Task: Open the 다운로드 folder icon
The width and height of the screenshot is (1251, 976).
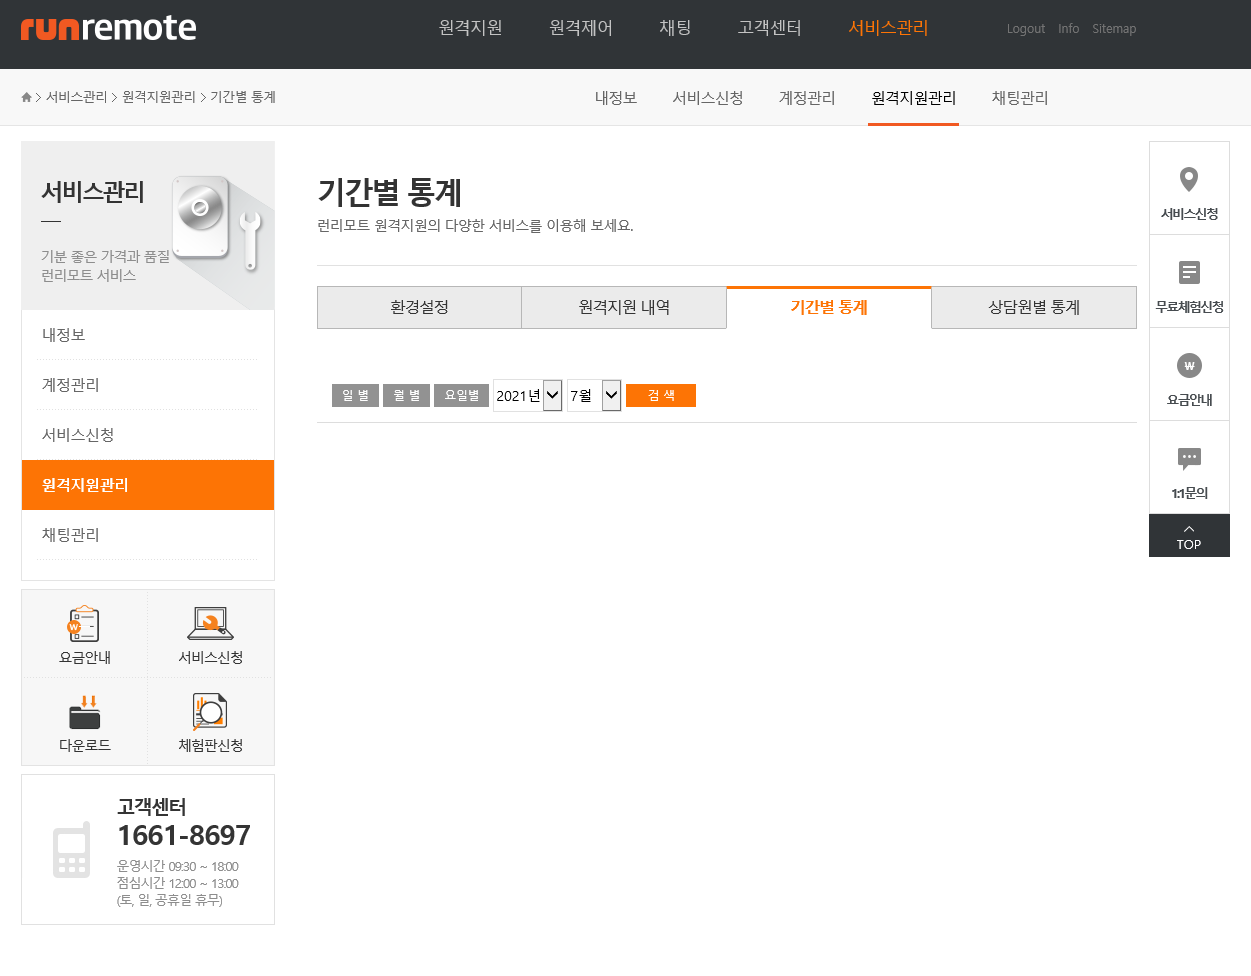Action: [x=84, y=713]
